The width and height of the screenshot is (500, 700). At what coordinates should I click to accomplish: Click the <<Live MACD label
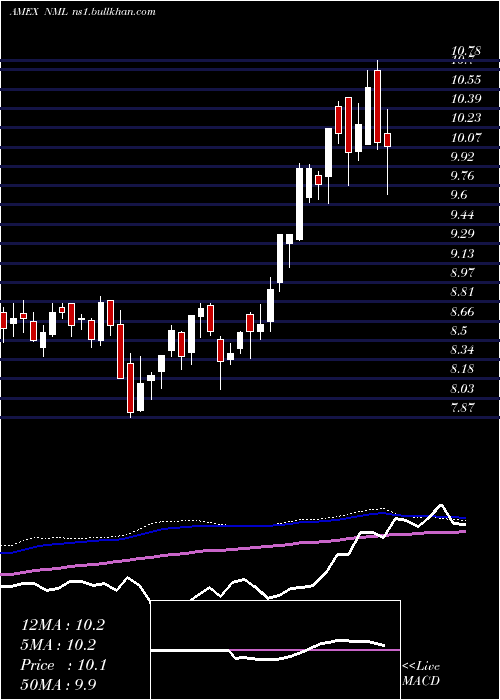click(x=421, y=673)
